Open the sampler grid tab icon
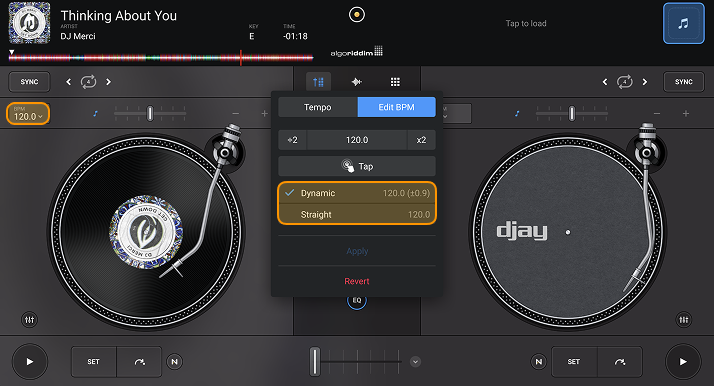 [395, 82]
